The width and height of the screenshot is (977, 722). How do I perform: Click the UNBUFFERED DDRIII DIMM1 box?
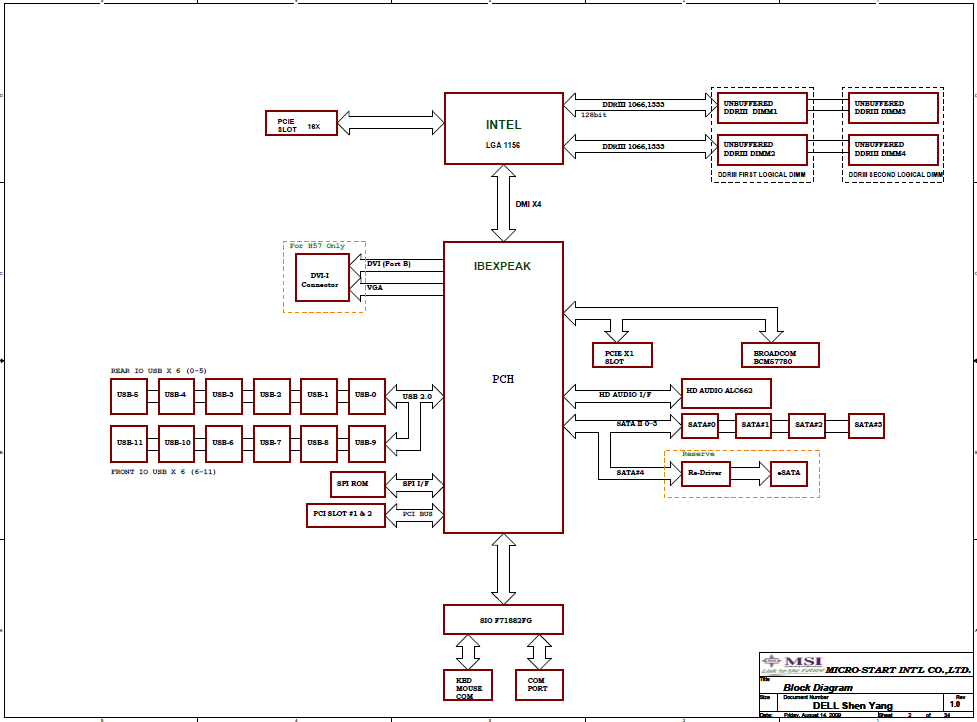762,108
